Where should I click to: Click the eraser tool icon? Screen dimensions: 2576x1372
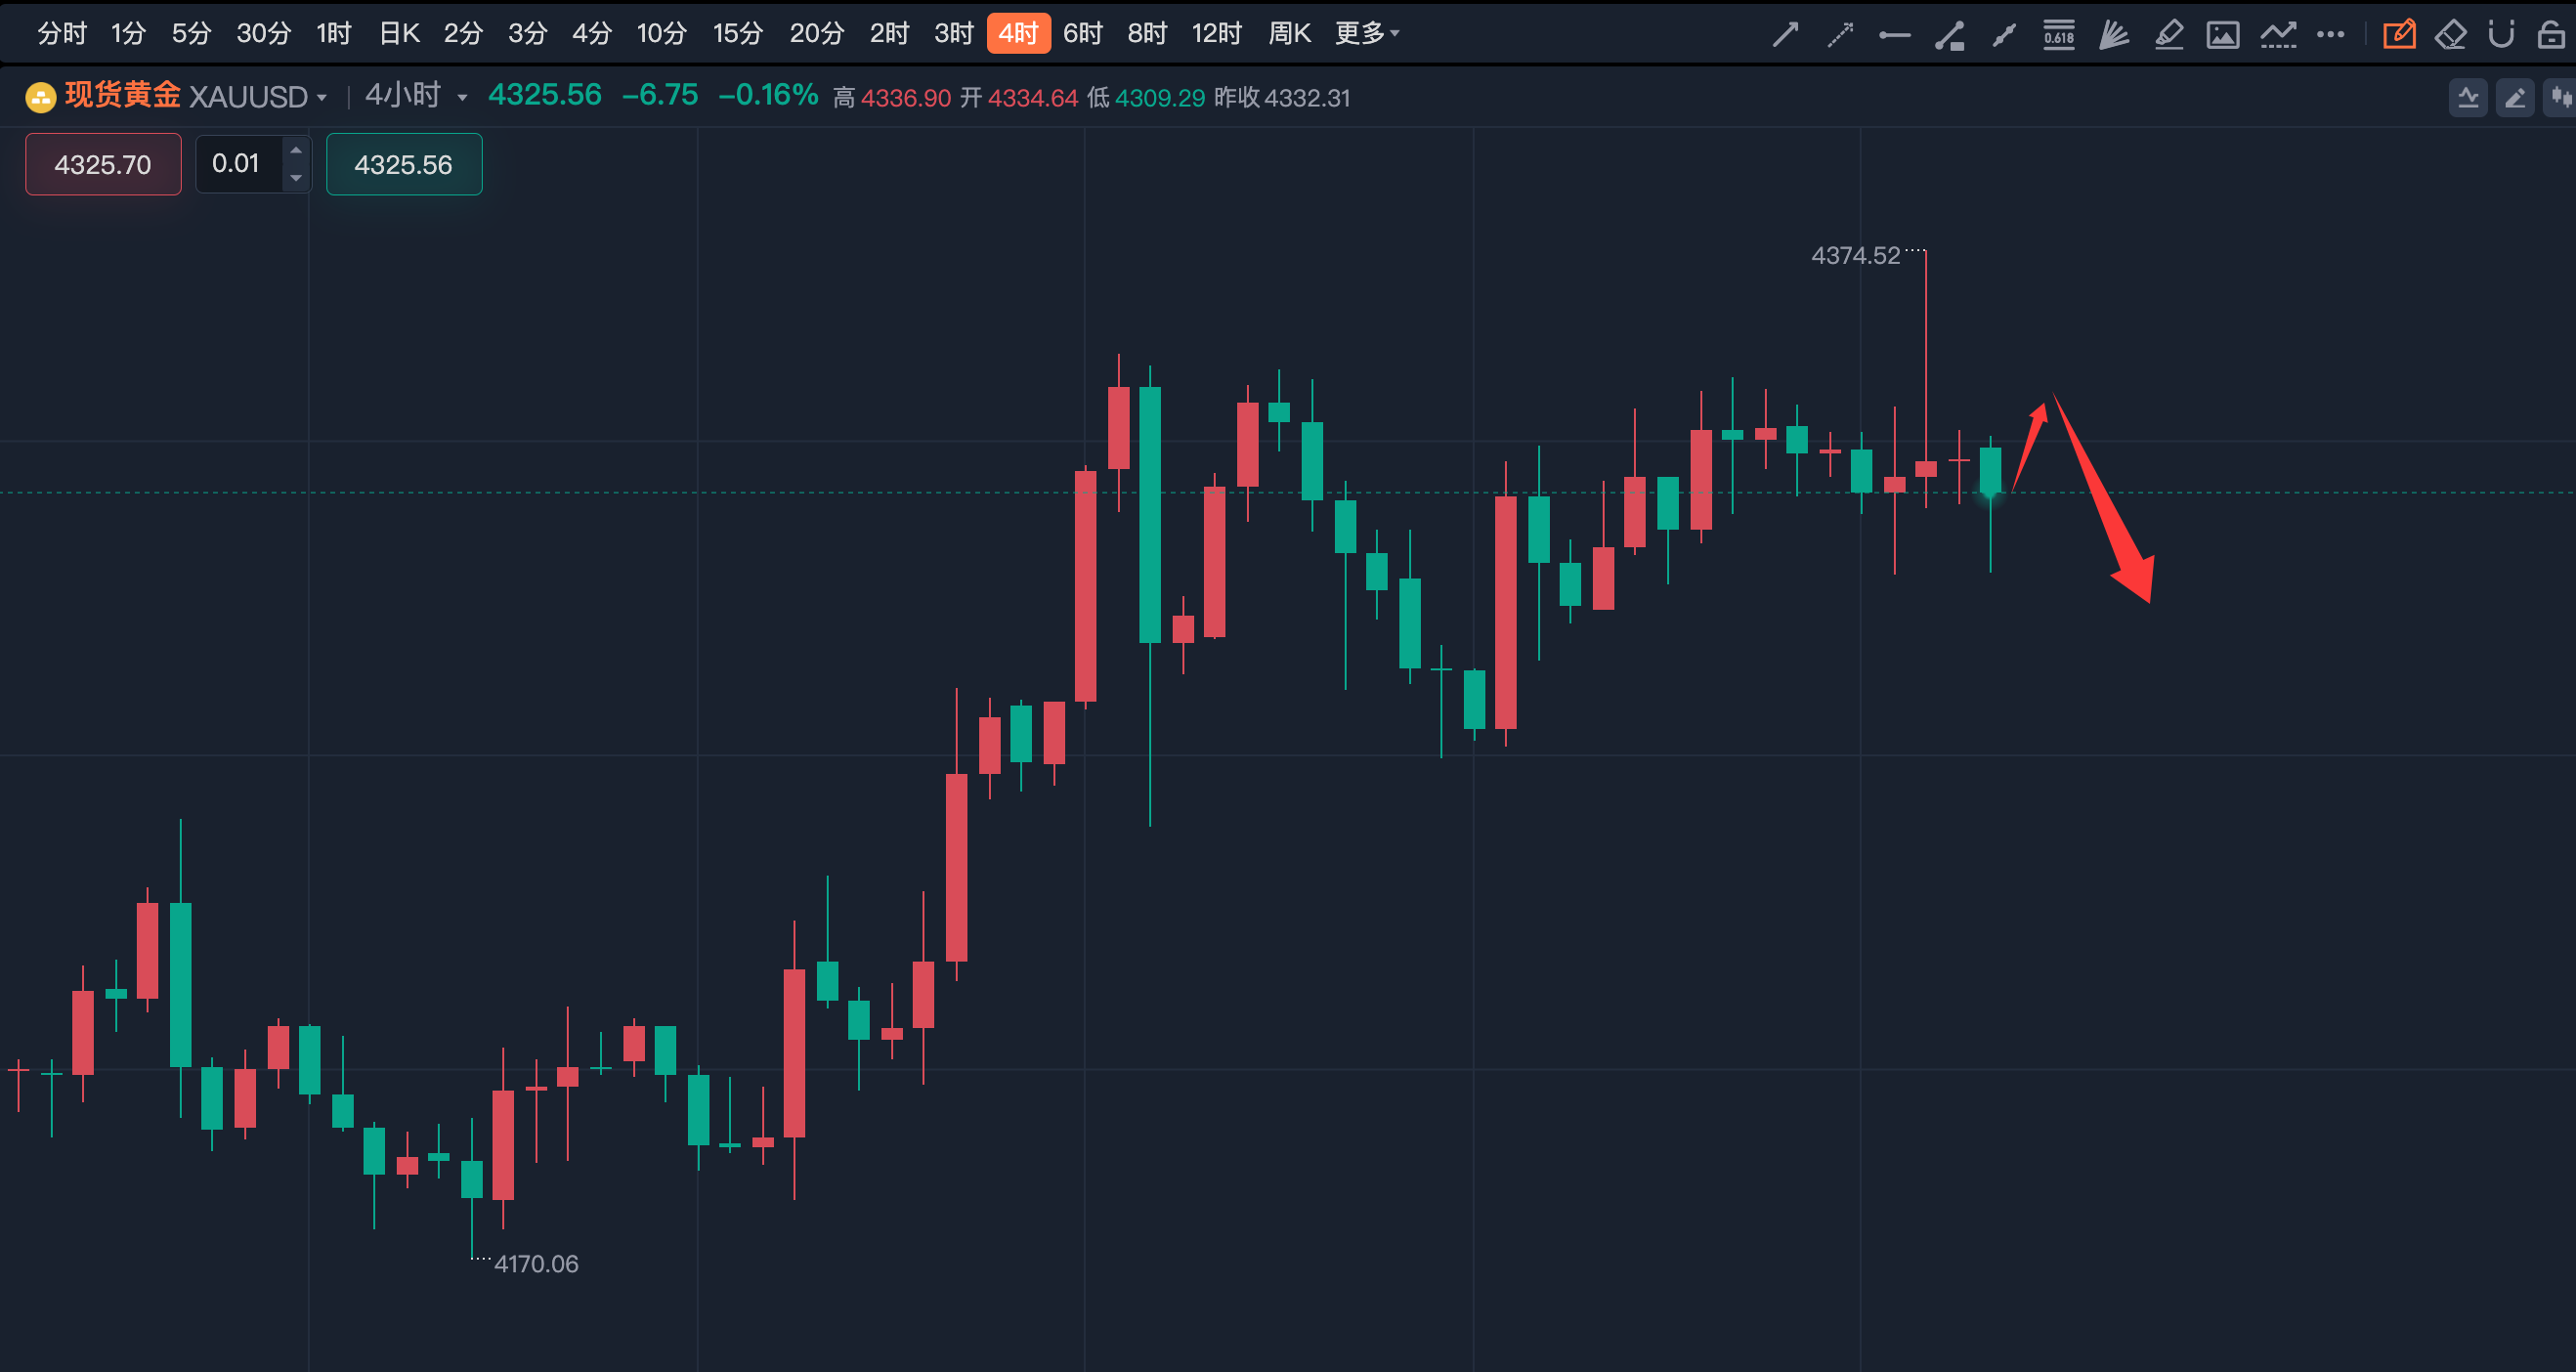[x=2450, y=35]
